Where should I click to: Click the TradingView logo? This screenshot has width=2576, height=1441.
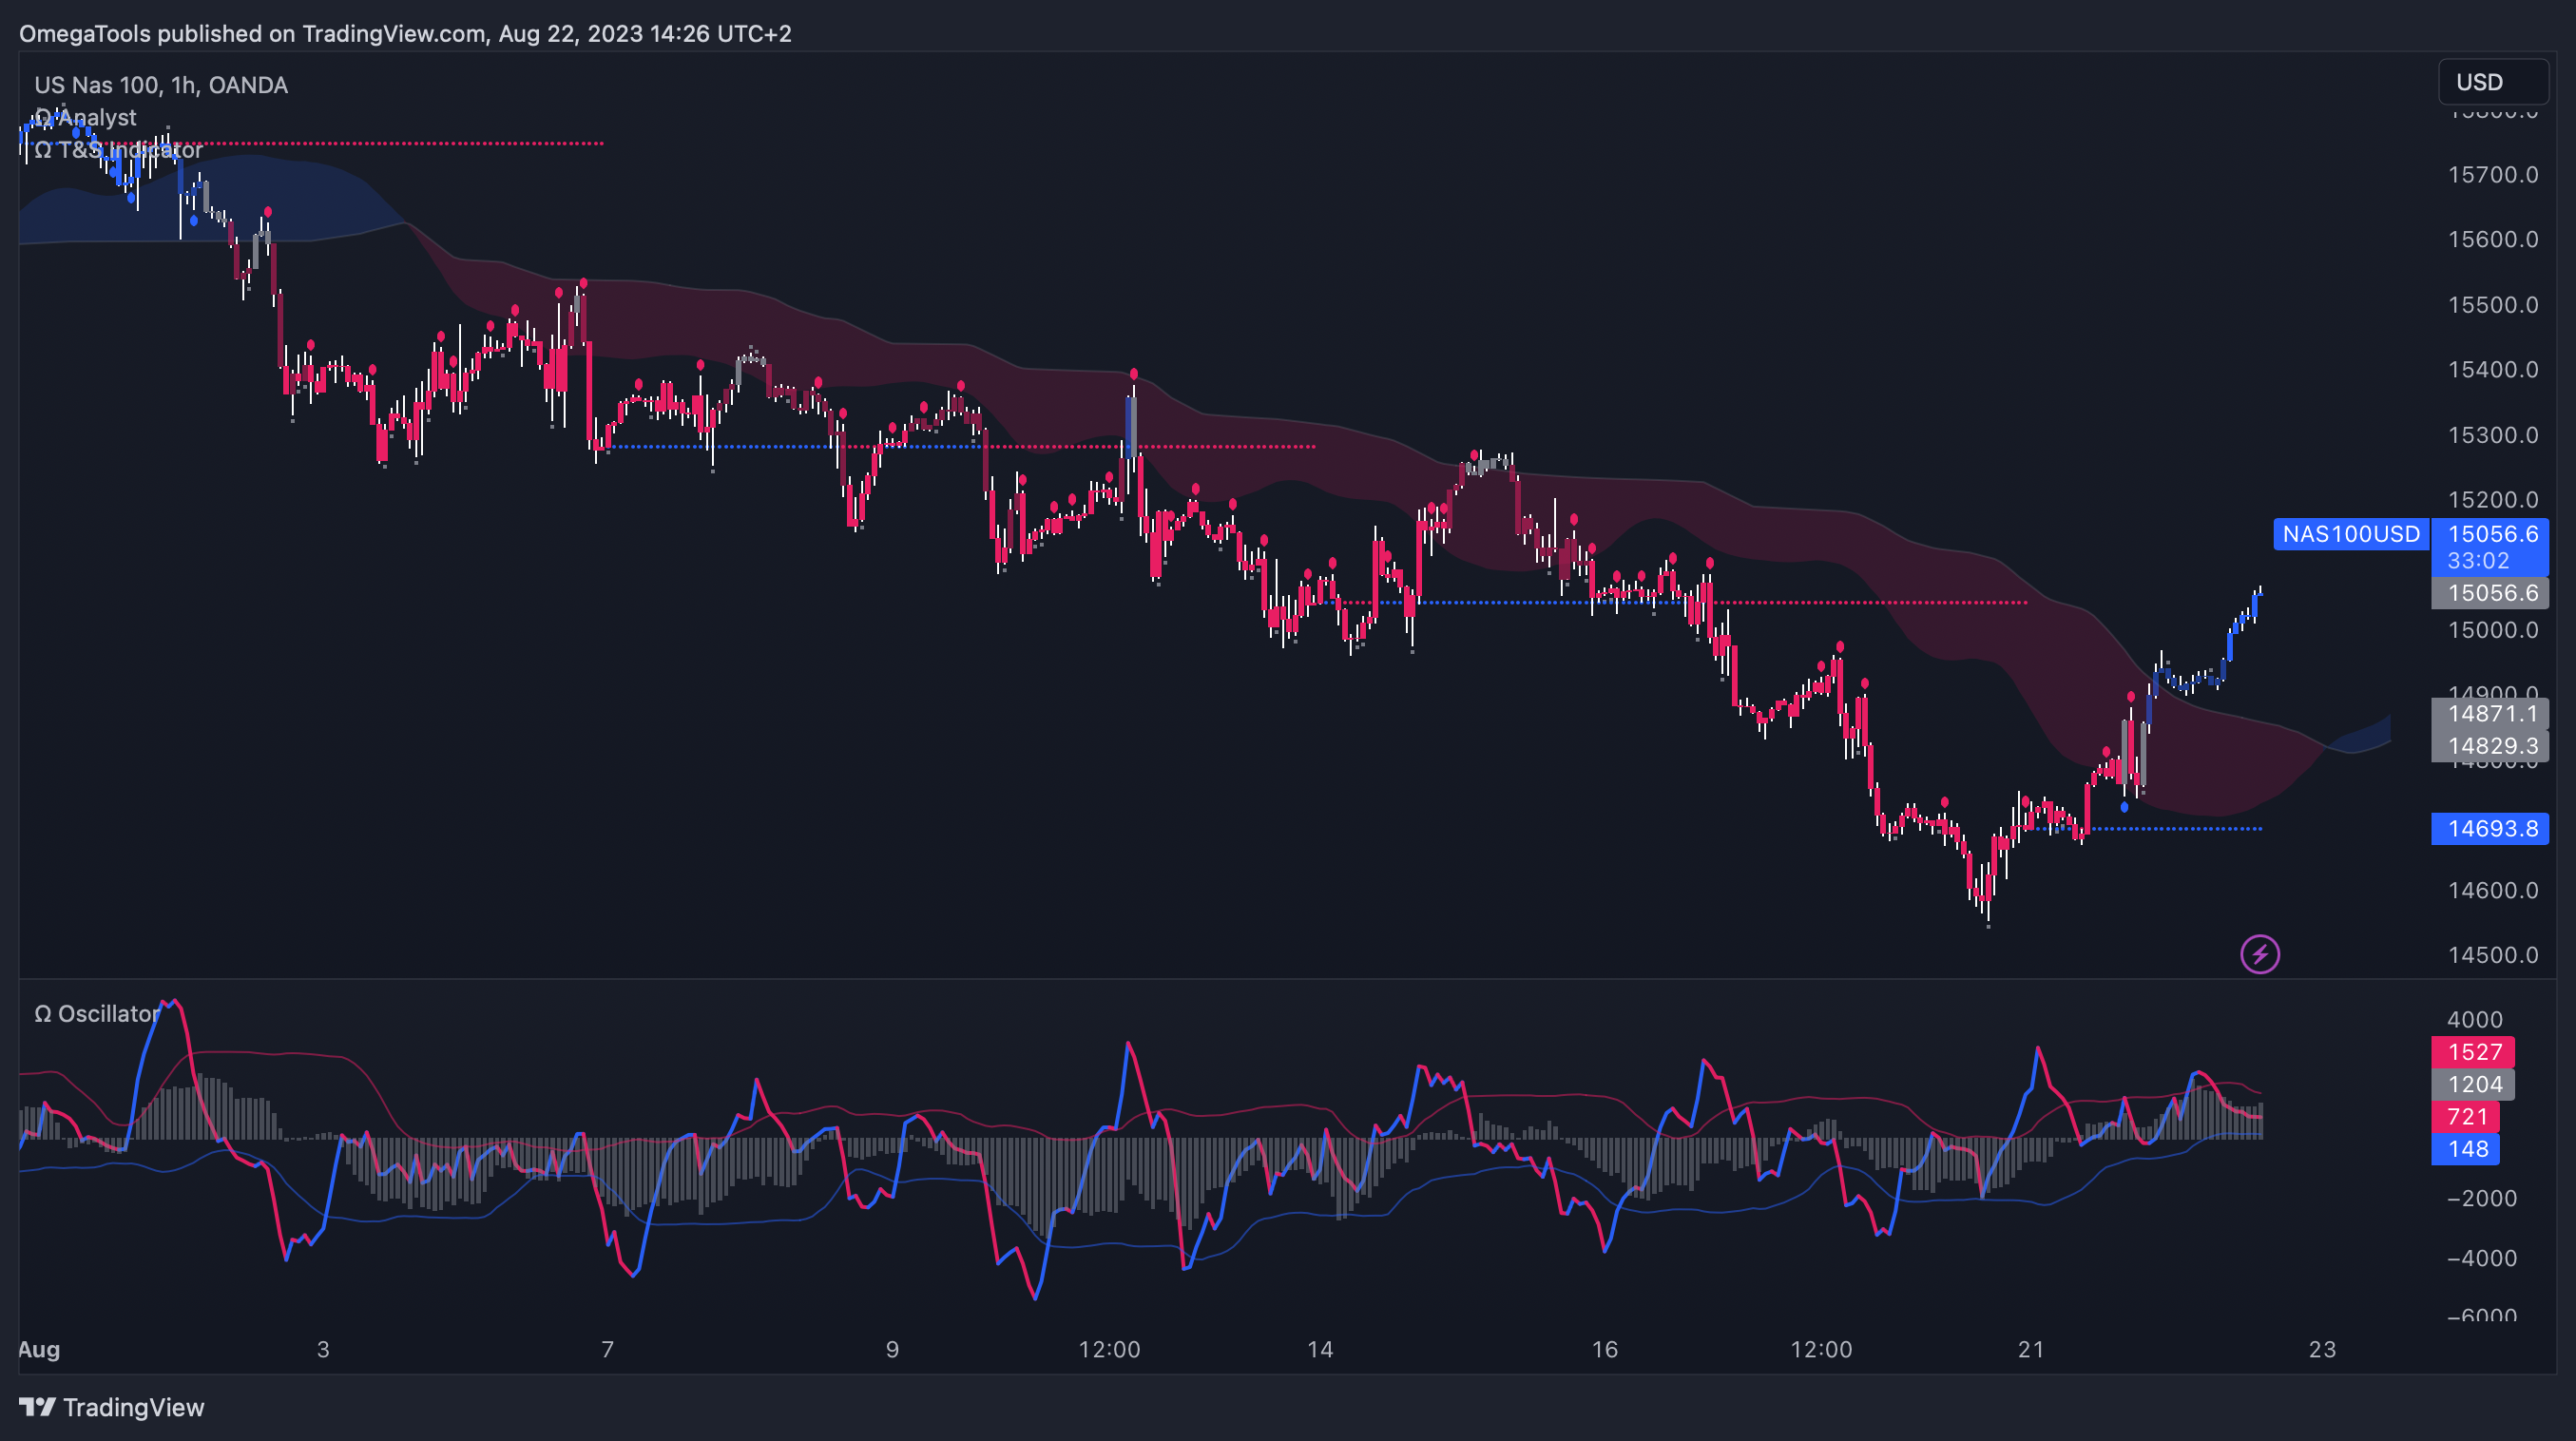112,1407
